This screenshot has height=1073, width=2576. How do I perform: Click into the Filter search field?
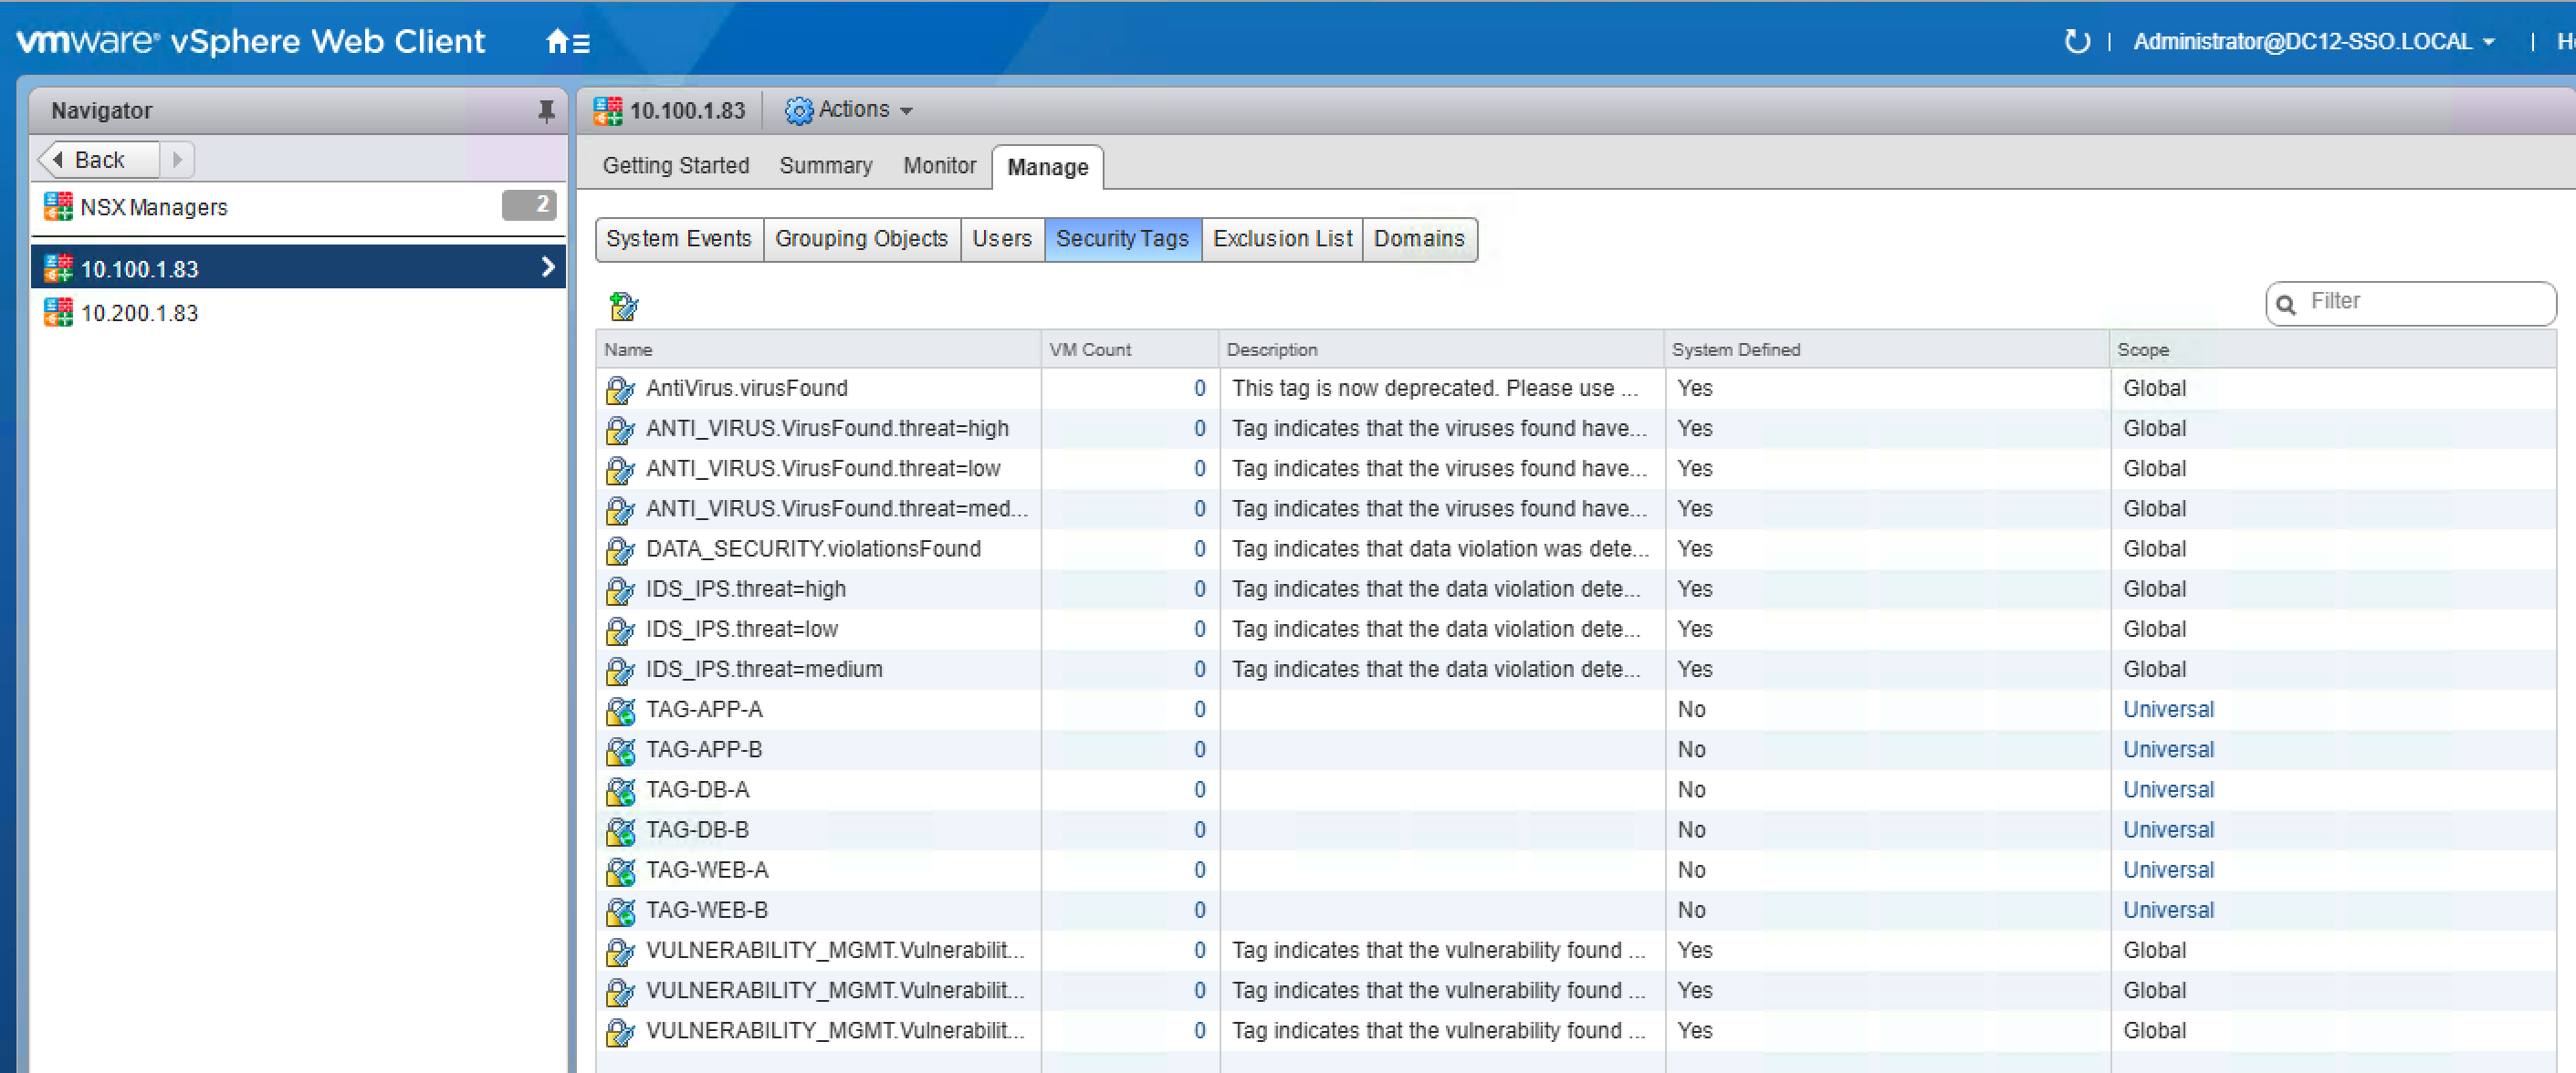2420,302
